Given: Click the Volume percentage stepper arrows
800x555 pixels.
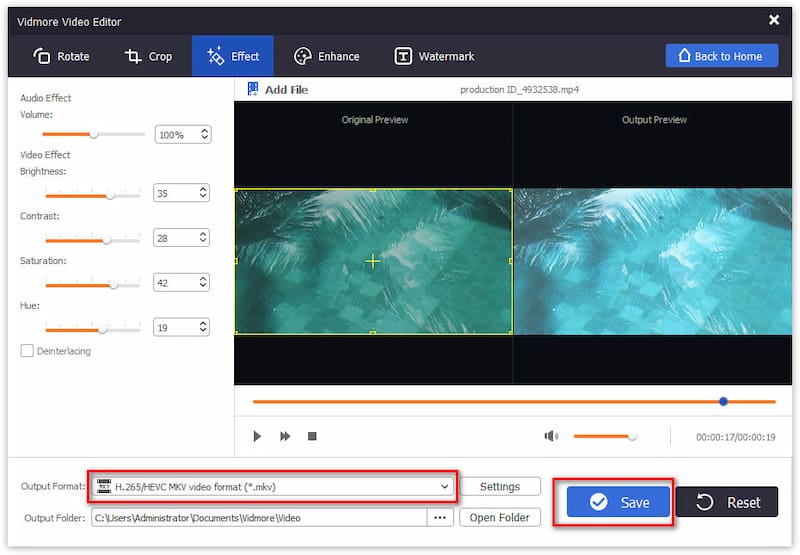Looking at the screenshot, I should pyautogui.click(x=205, y=134).
